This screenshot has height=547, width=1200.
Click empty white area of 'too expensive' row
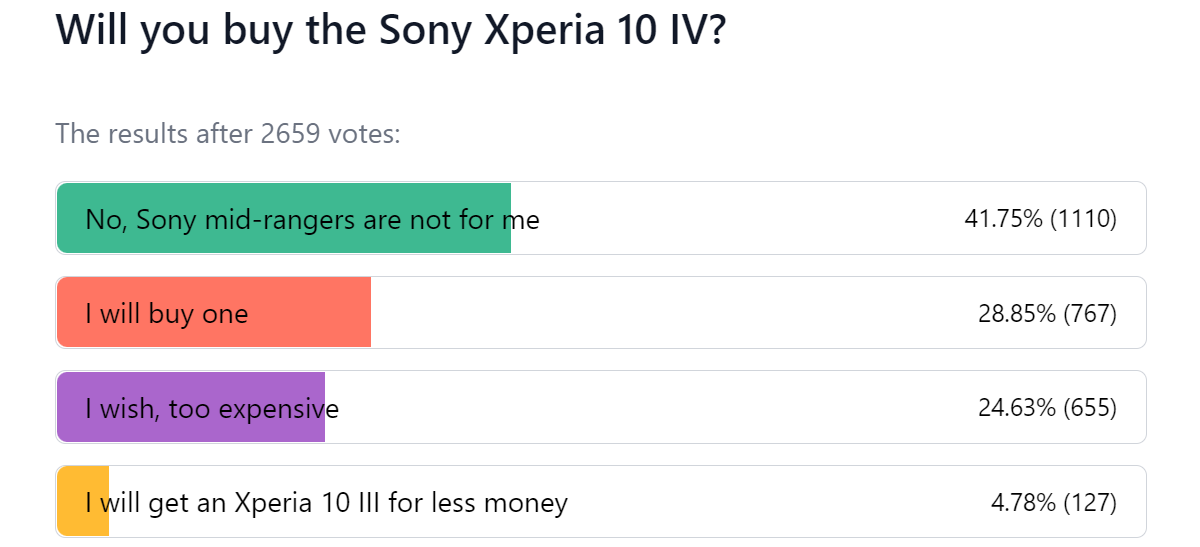click(660, 407)
